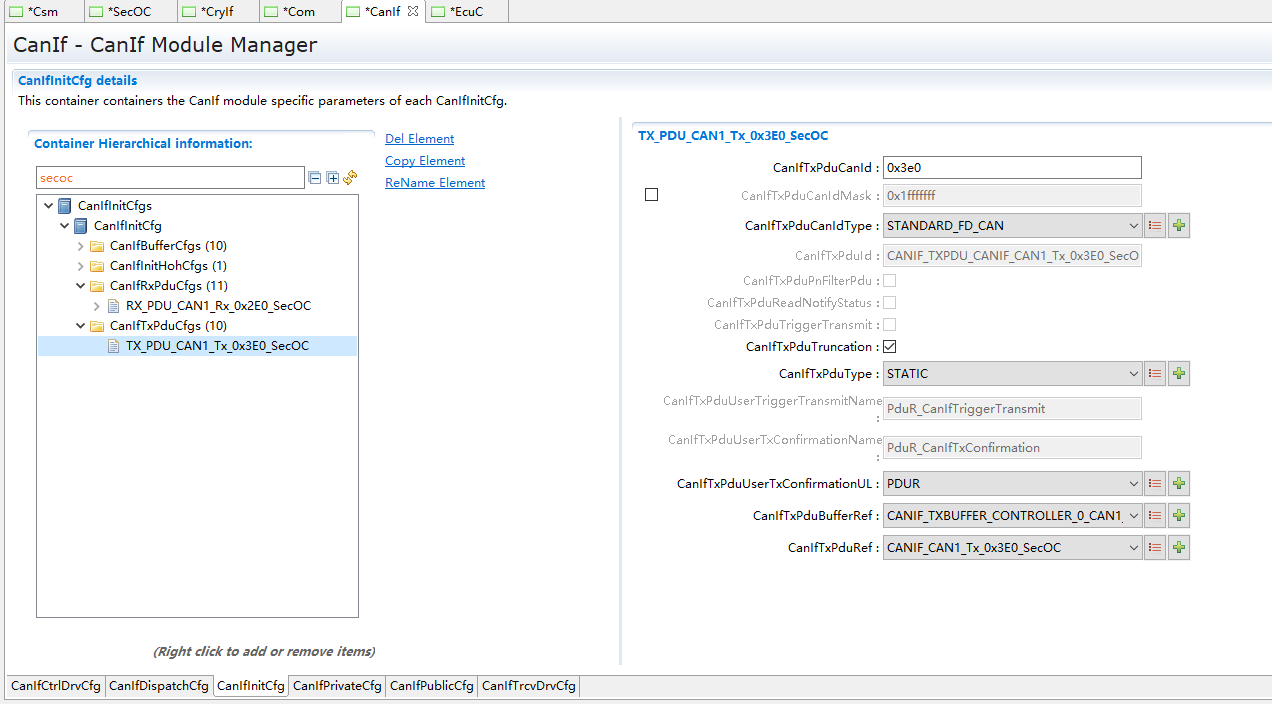Click the collapse all tree icon
Image resolution: width=1272 pixels, height=704 pixels.
coord(315,178)
